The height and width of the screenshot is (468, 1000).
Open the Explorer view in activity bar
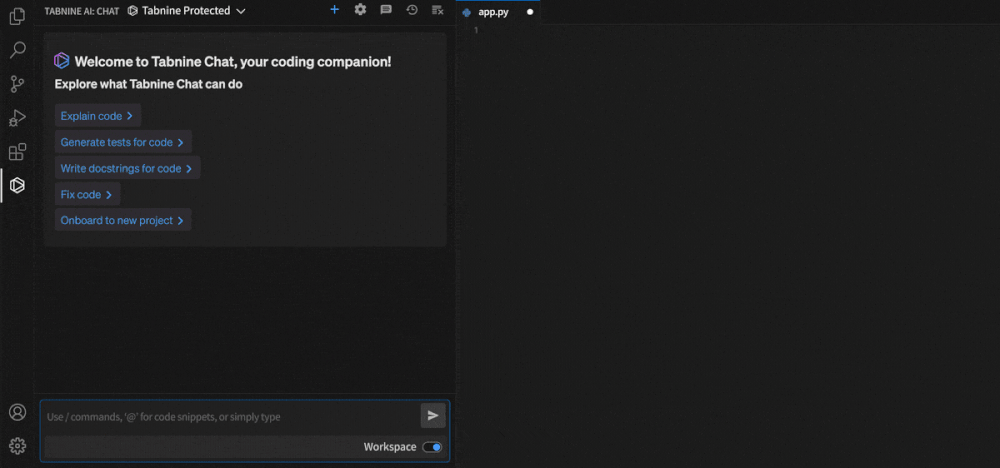(17, 17)
